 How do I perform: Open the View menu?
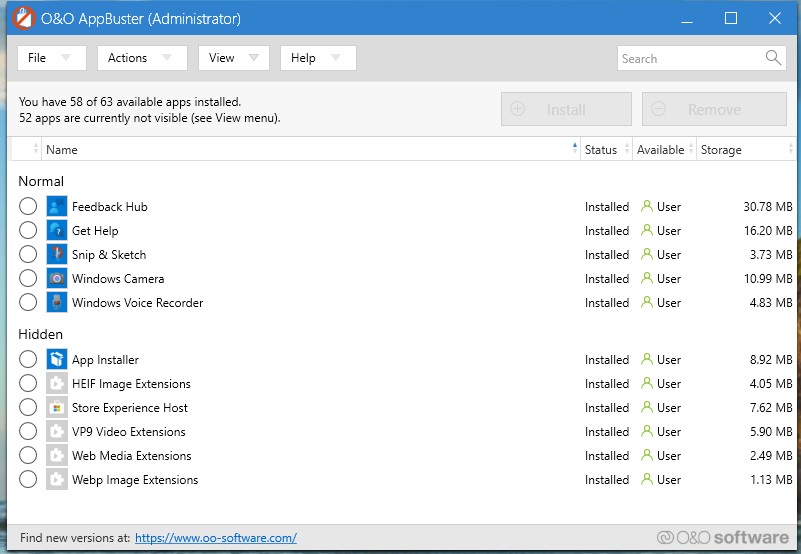233,58
